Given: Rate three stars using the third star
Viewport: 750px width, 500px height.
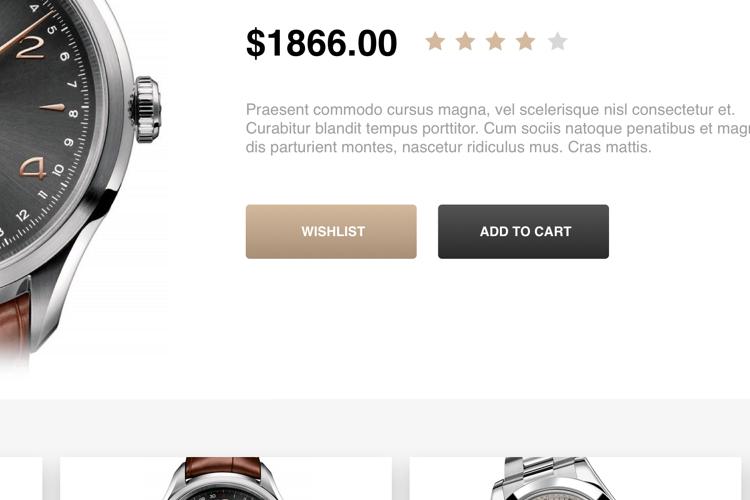Looking at the screenshot, I should tap(496, 41).
